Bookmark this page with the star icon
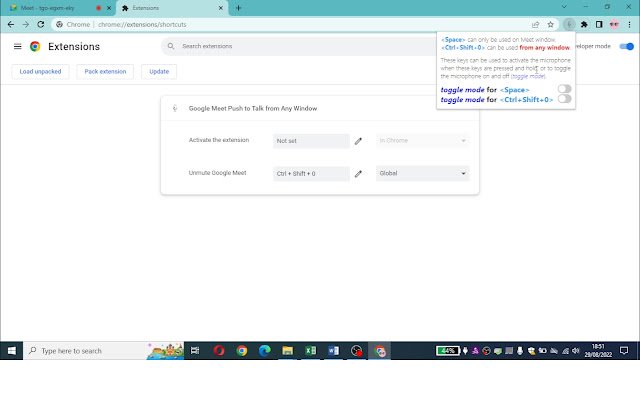Screen dimensions: 640x400 pyautogui.click(x=551, y=24)
